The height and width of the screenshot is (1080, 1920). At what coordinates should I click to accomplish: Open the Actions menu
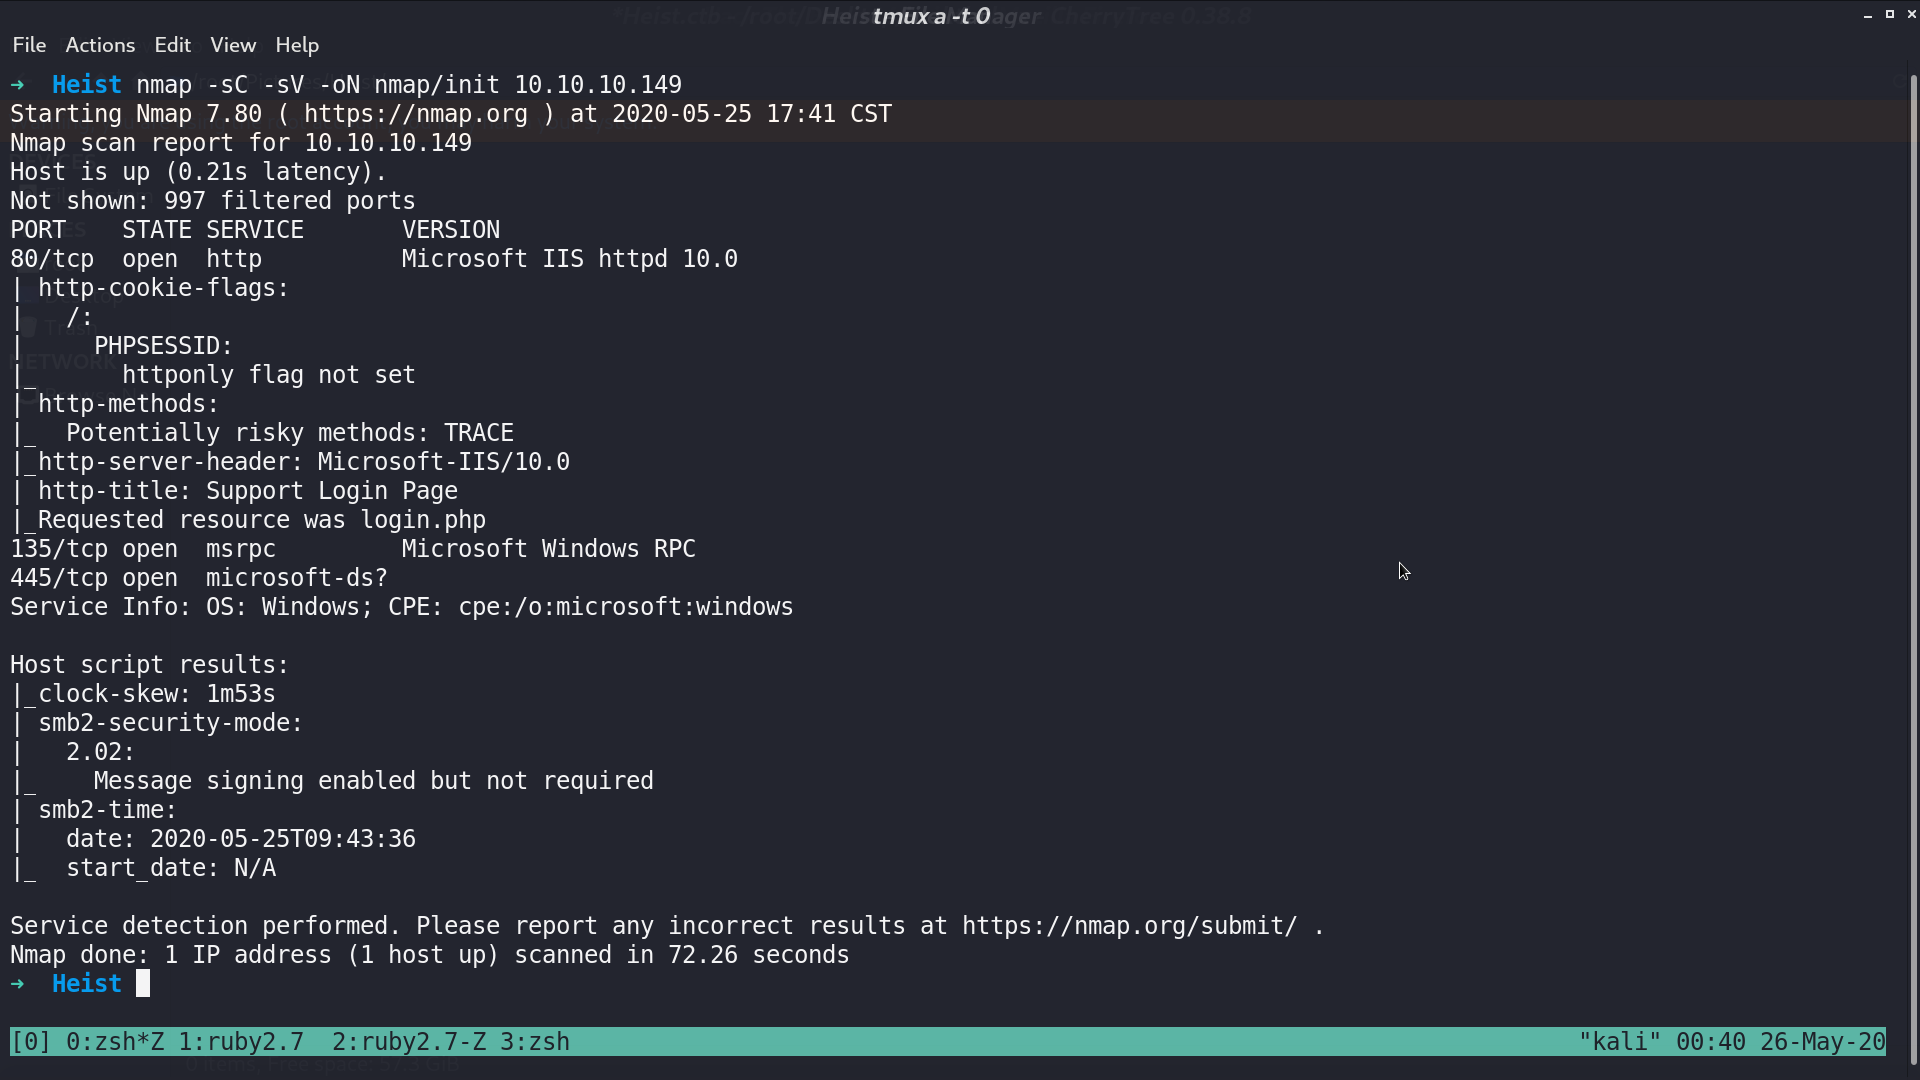point(100,45)
